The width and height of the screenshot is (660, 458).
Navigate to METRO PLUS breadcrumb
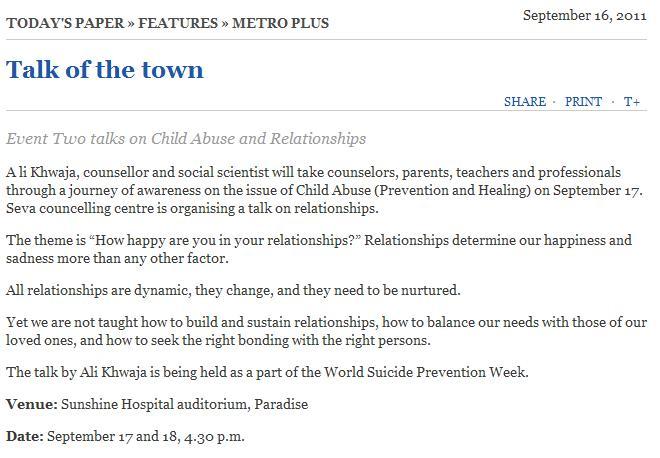(x=280, y=22)
